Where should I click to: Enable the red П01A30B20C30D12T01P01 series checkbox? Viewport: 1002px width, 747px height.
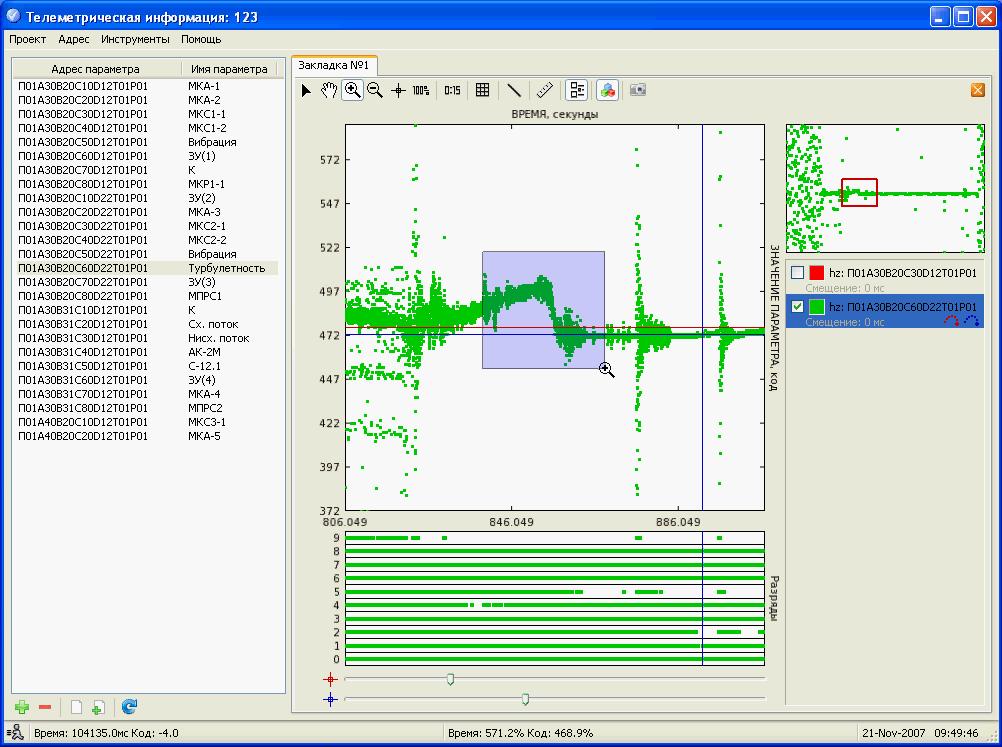(797, 273)
